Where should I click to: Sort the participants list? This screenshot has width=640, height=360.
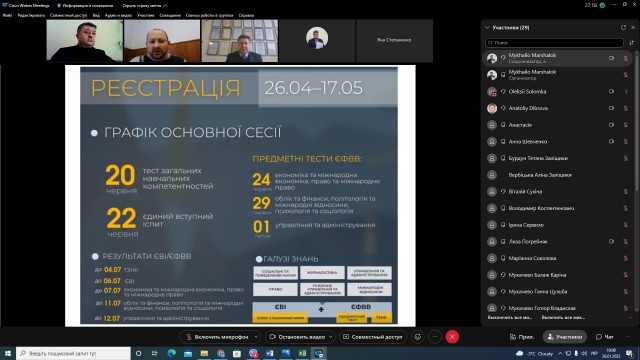[x=631, y=42]
